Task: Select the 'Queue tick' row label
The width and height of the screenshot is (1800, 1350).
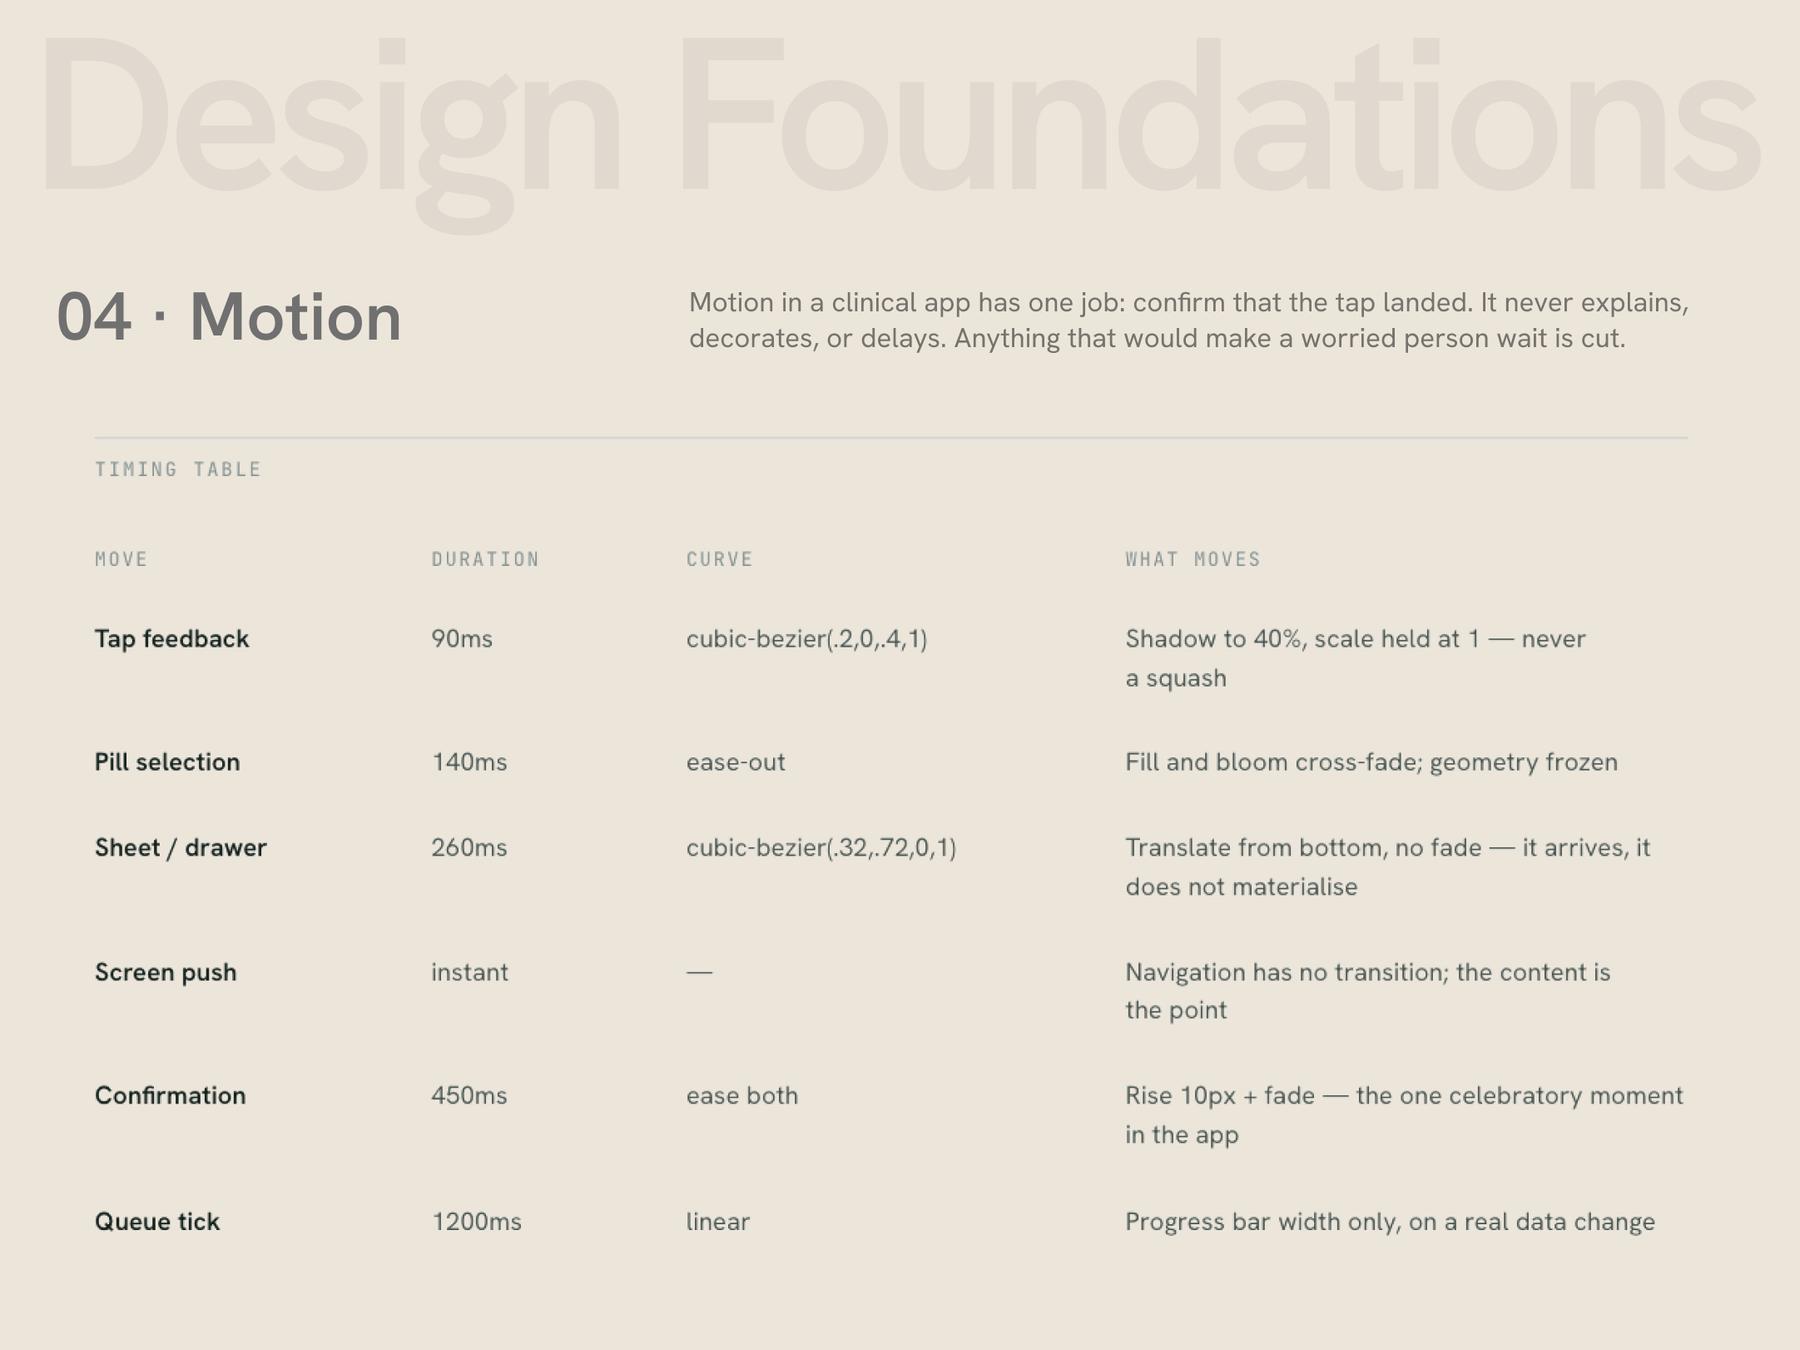Action: coord(157,1222)
